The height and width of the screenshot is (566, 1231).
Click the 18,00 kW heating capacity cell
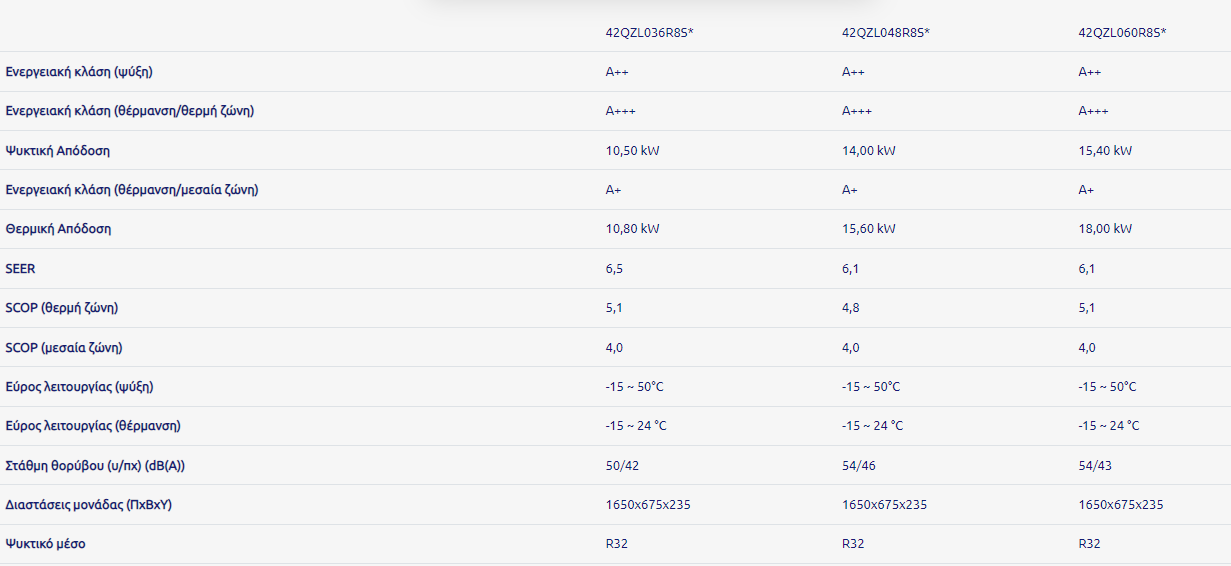pyautogui.click(x=1105, y=229)
